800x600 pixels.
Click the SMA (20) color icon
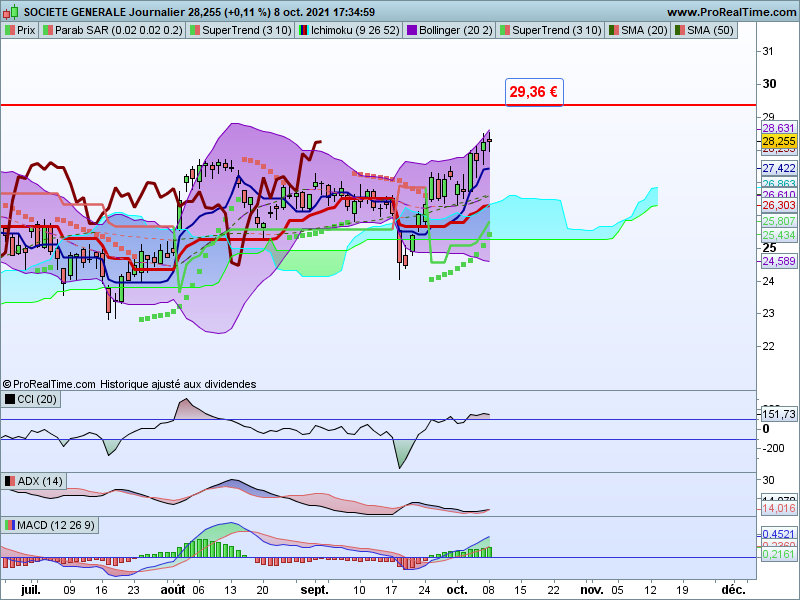614,30
